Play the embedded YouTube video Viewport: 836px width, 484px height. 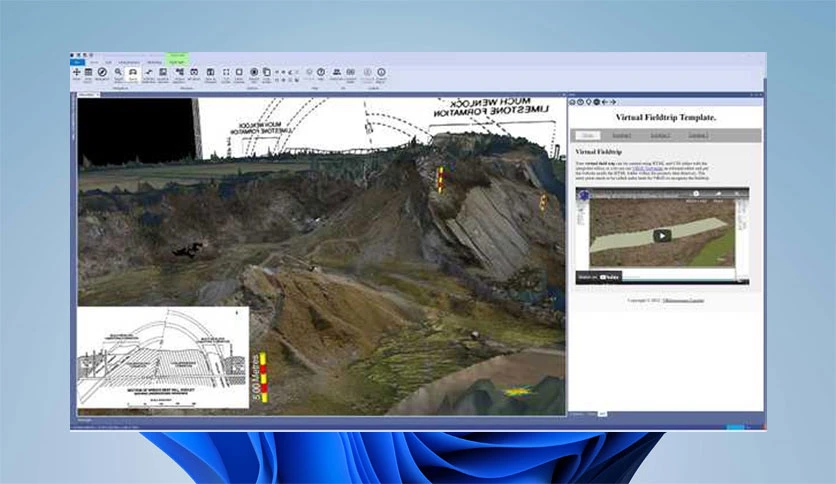[662, 236]
